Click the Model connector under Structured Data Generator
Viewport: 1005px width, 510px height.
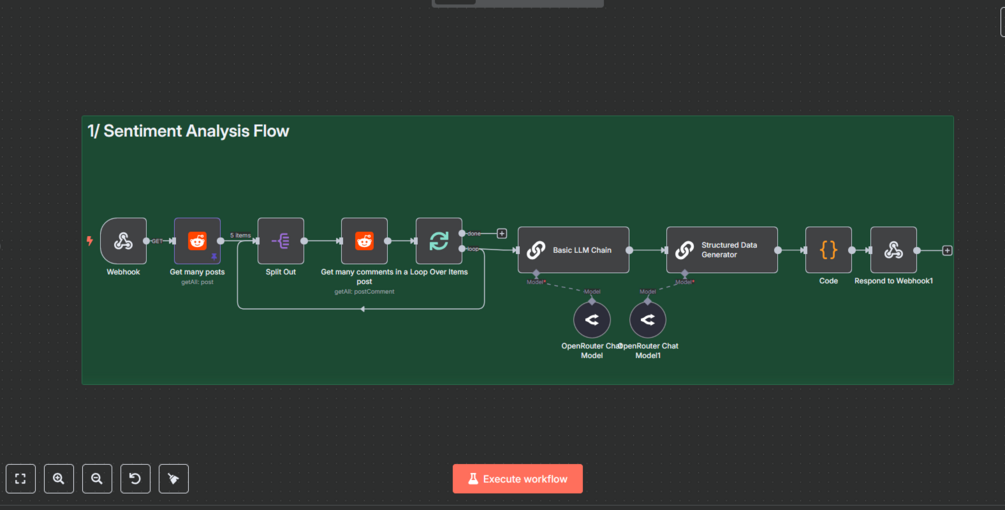coord(685,274)
